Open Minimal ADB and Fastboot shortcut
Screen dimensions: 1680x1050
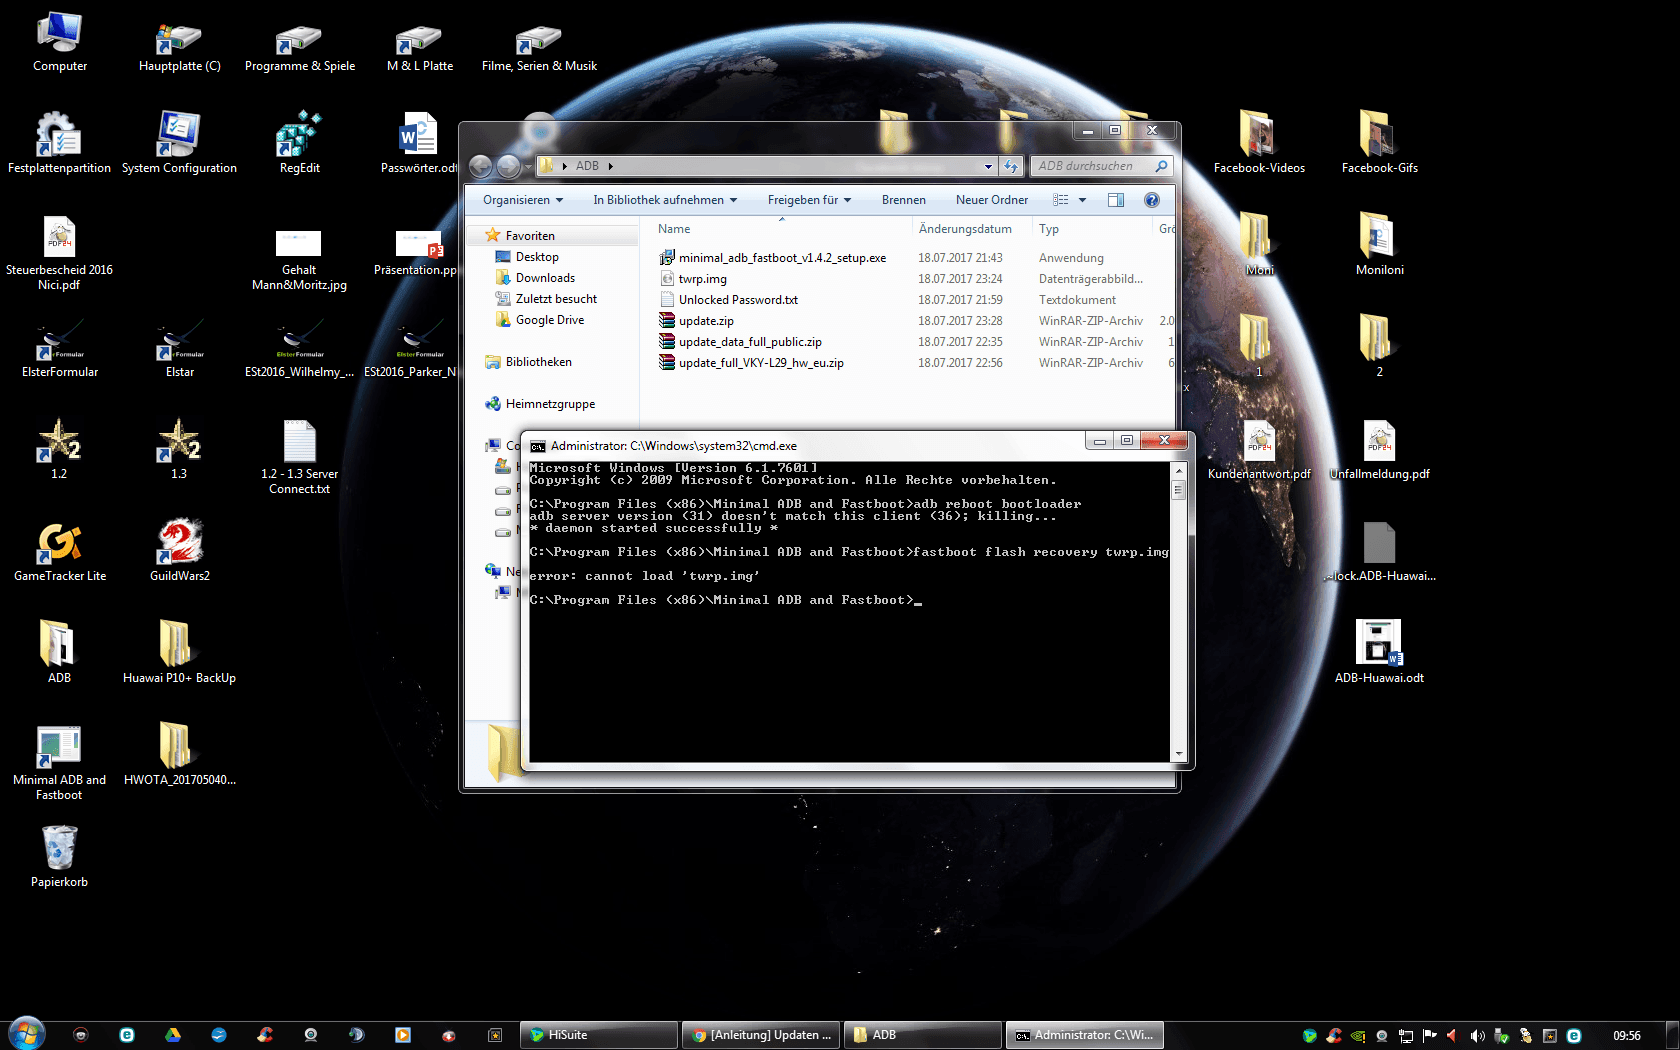tap(59, 764)
